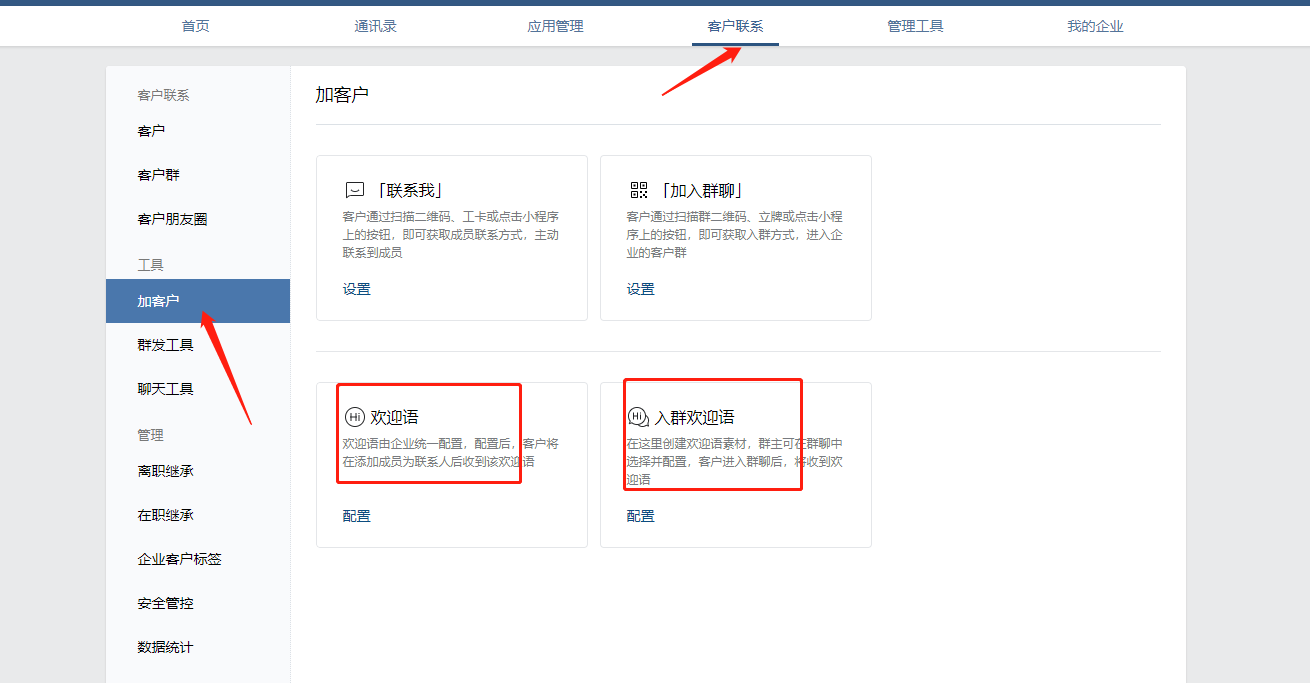Choose 群发工具 in the sidebar
The height and width of the screenshot is (683, 1310).
[165, 345]
